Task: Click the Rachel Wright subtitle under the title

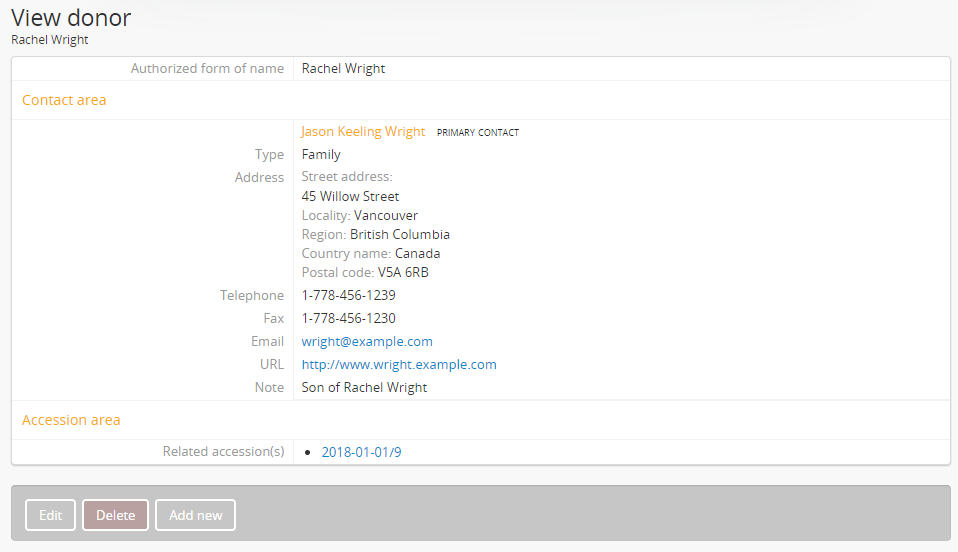Action: point(50,40)
